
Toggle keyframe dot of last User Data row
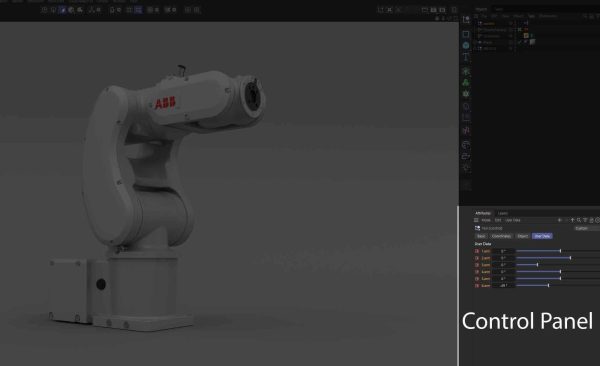(x=477, y=286)
